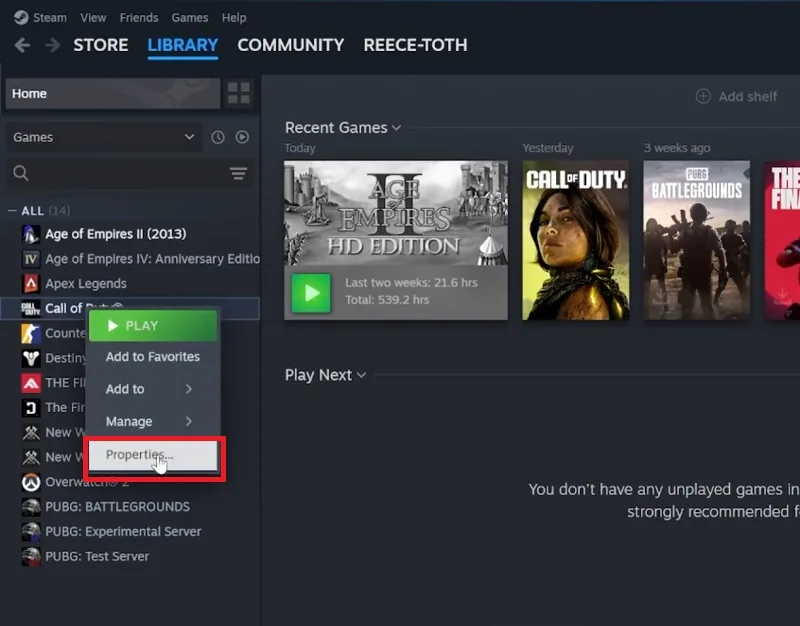The image size is (800, 626).
Task: Expand Play Next shelf dropdown
Action: click(361, 375)
